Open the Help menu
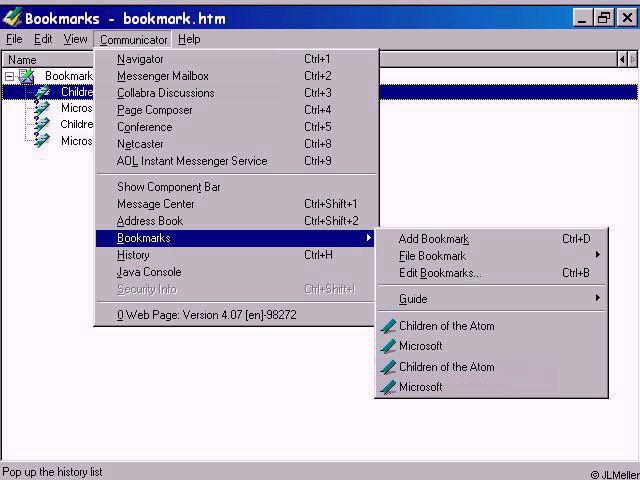Image resolution: width=640 pixels, height=480 pixels. [x=189, y=39]
